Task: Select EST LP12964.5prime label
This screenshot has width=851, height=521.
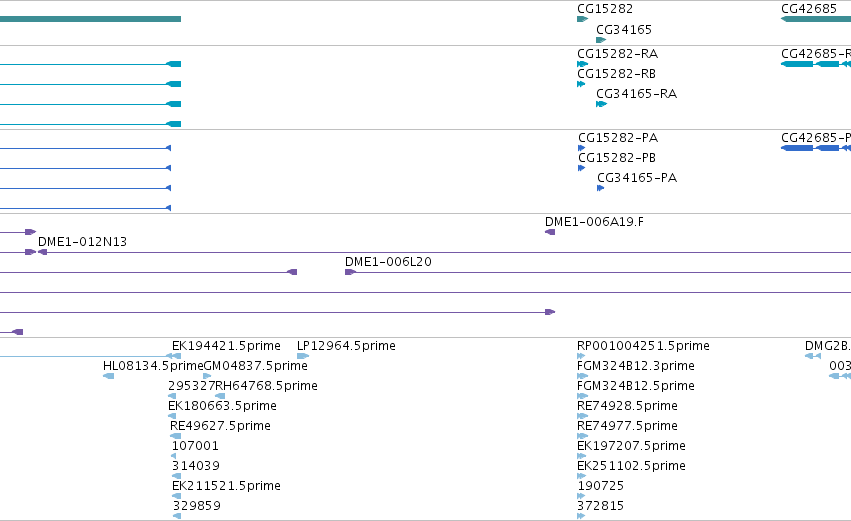Action: [346, 346]
